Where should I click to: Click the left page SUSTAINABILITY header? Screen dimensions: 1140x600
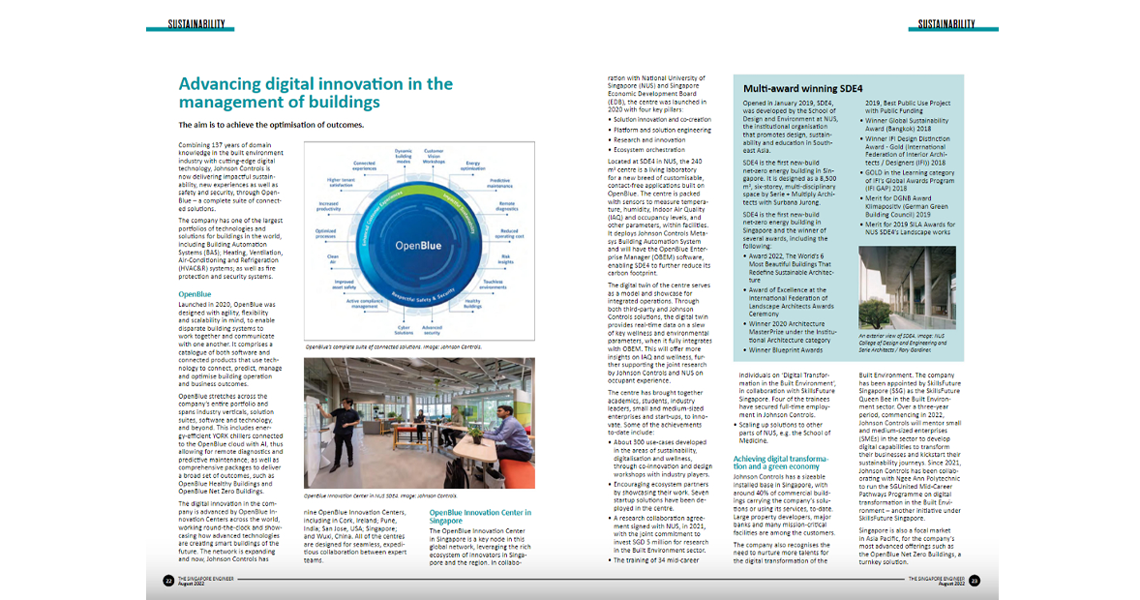click(194, 24)
